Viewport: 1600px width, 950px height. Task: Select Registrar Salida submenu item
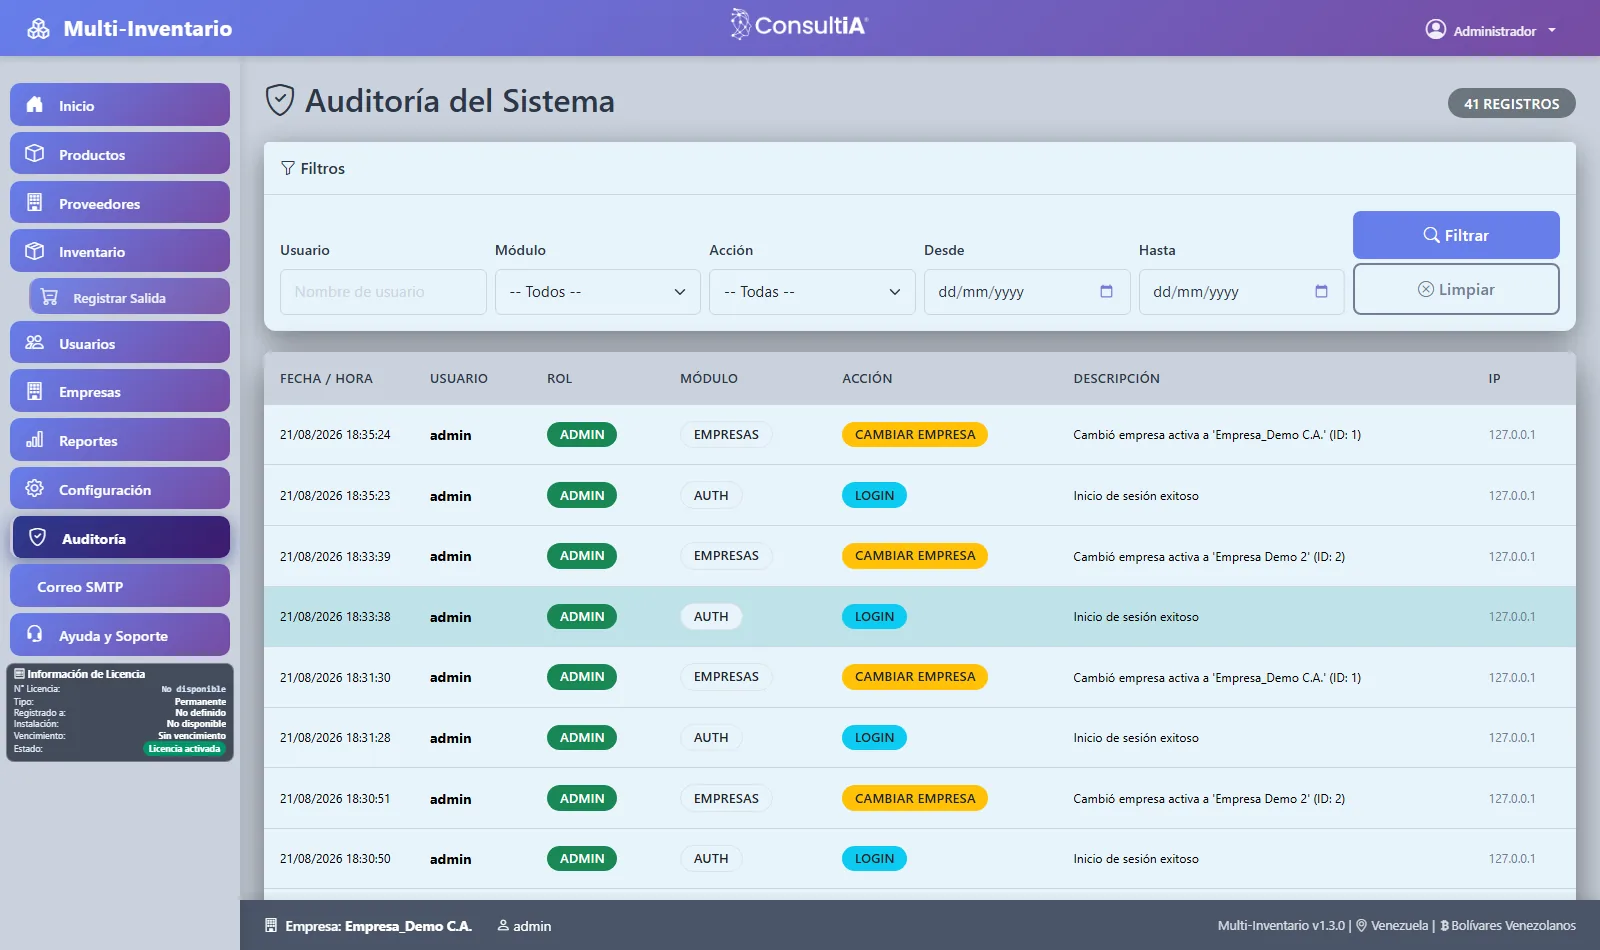pyautogui.click(x=130, y=297)
